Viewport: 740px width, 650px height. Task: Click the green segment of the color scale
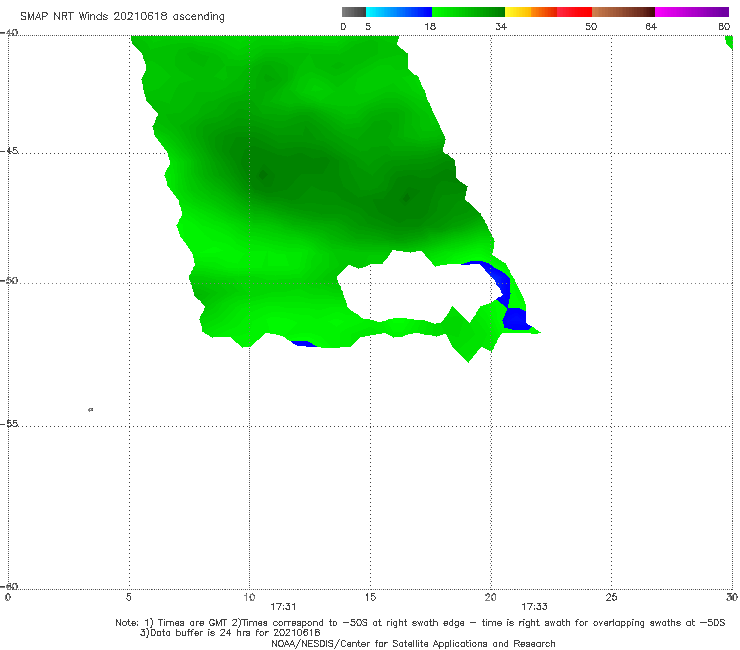point(468,12)
